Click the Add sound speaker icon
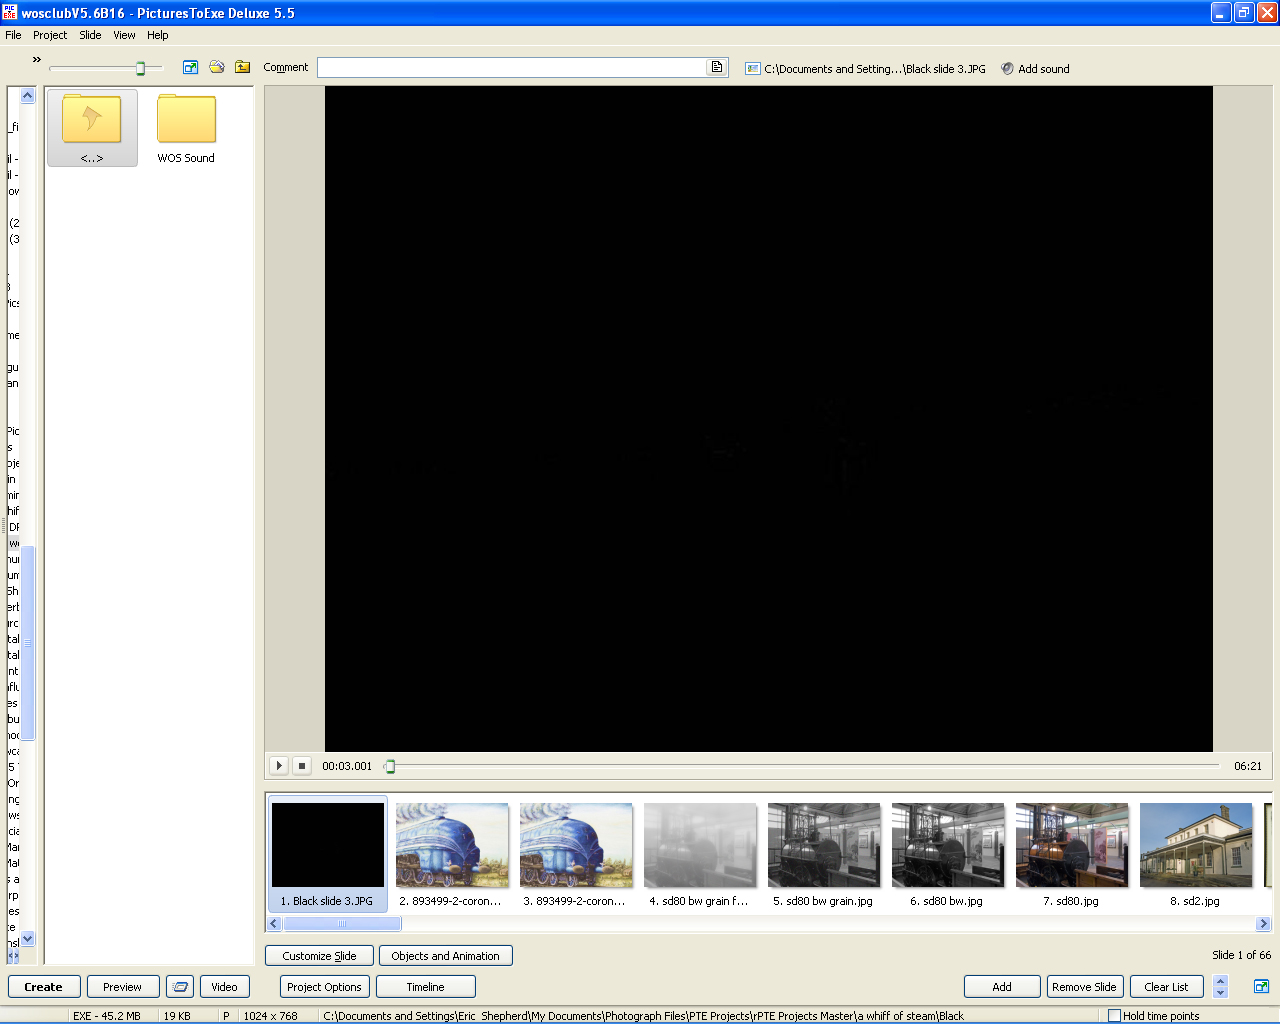1280x1024 pixels. click(1007, 69)
